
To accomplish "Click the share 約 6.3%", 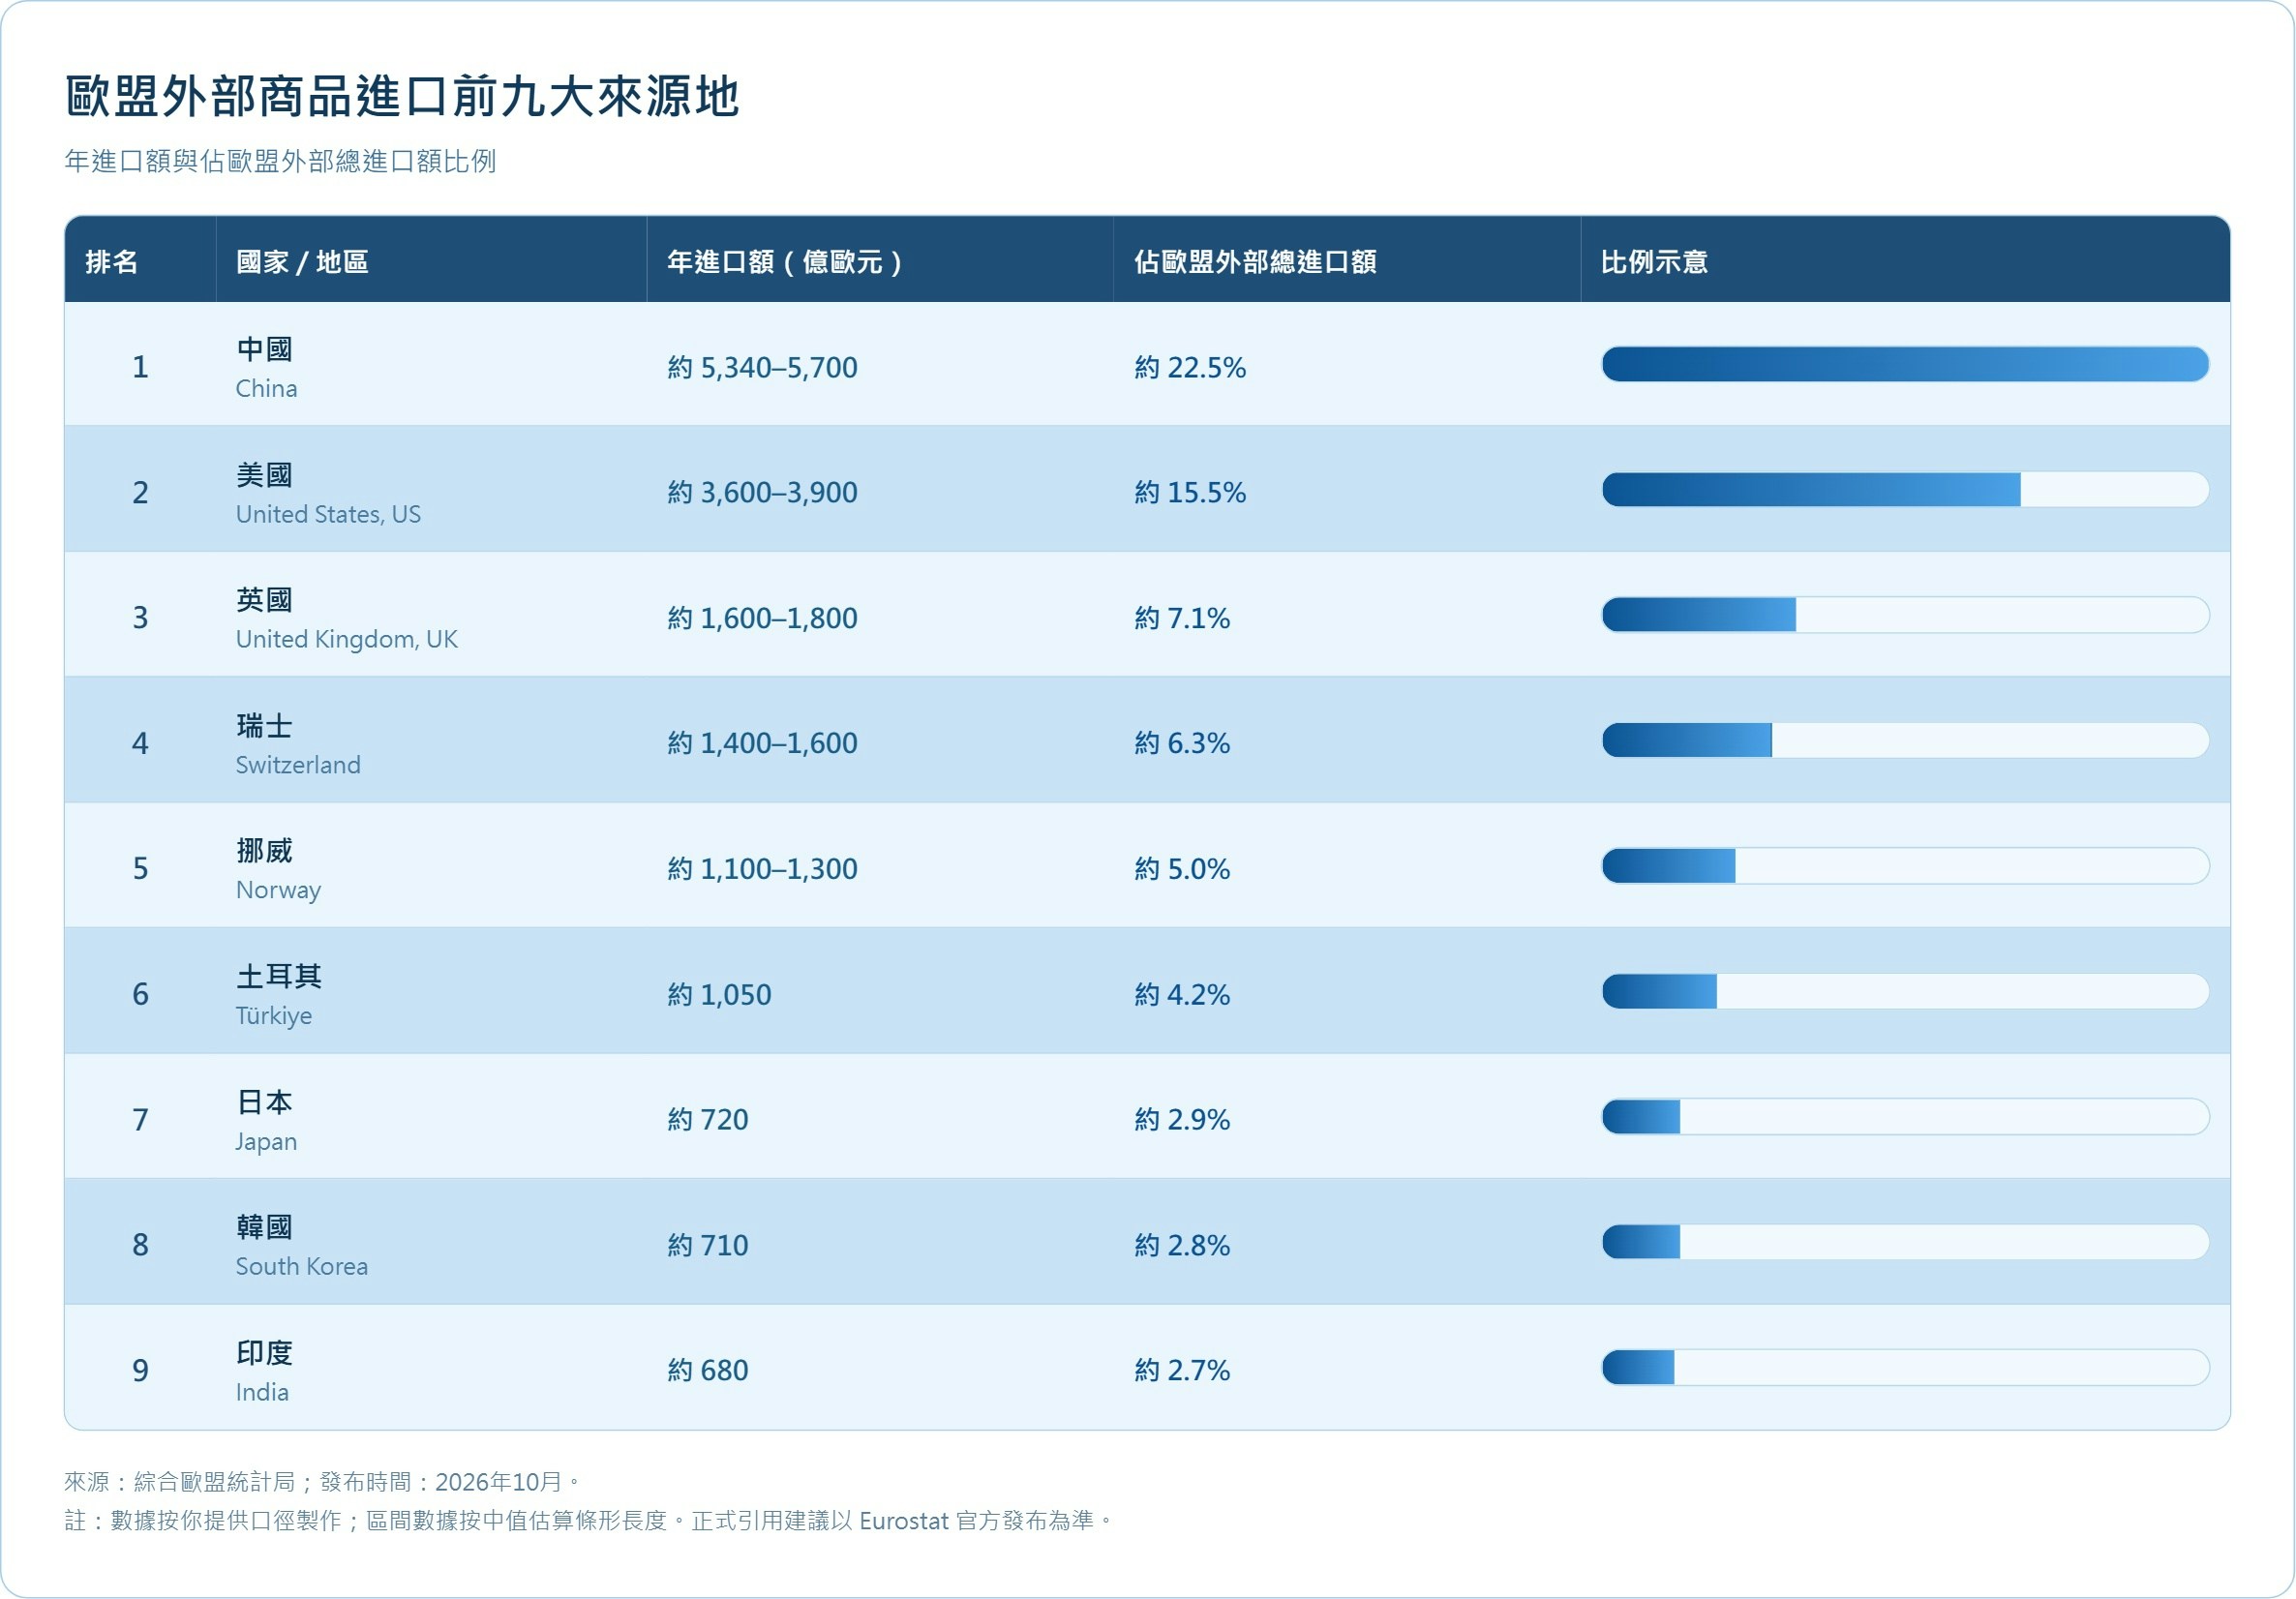I will pos(1182,743).
